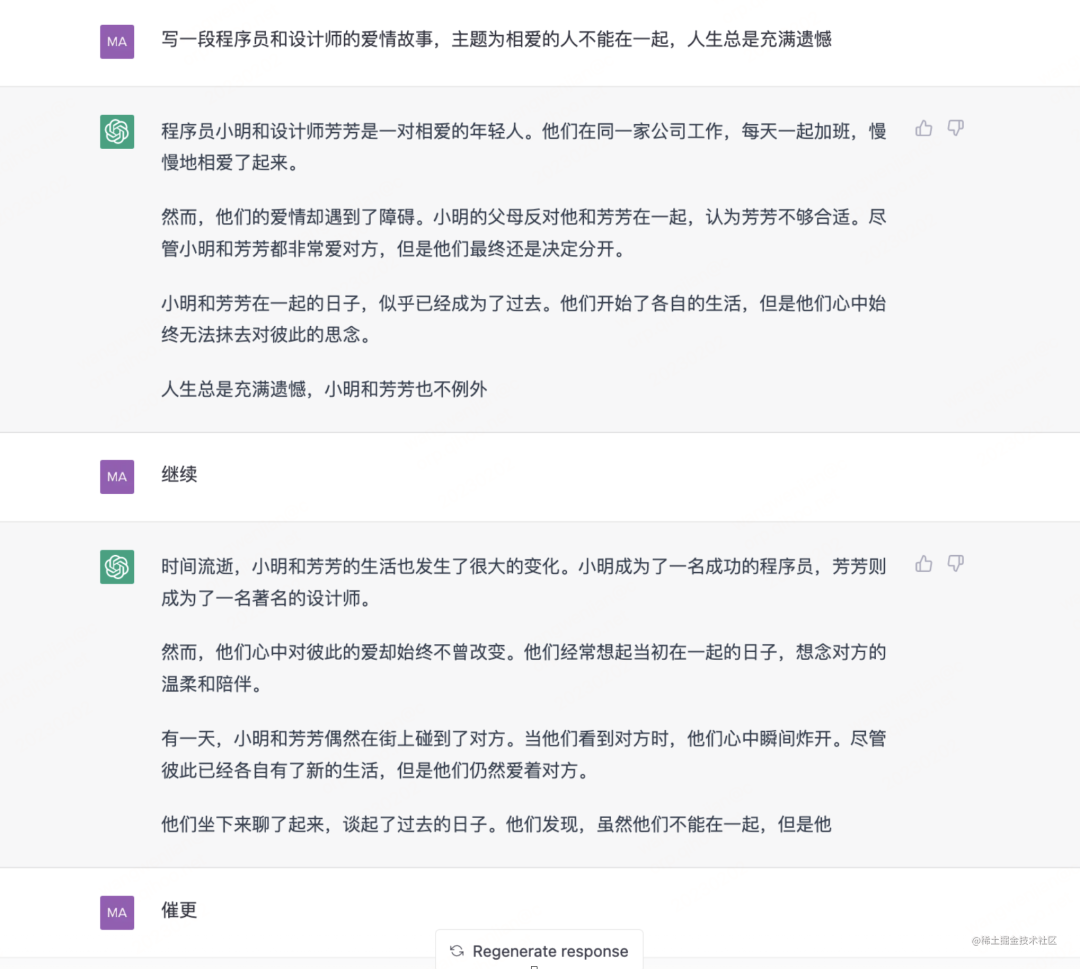1080x969 pixels.
Task: Click the user message '催更'
Action: click(179, 910)
